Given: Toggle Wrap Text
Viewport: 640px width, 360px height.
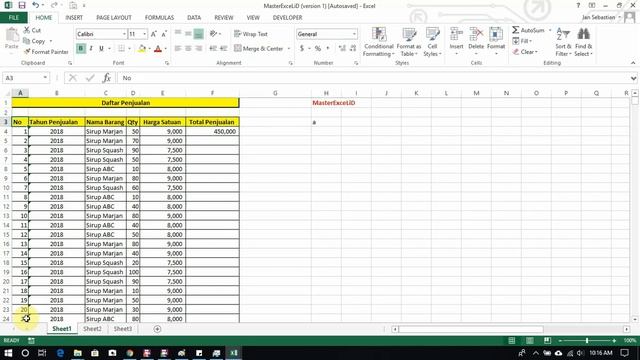Looking at the screenshot, I should [251, 34].
